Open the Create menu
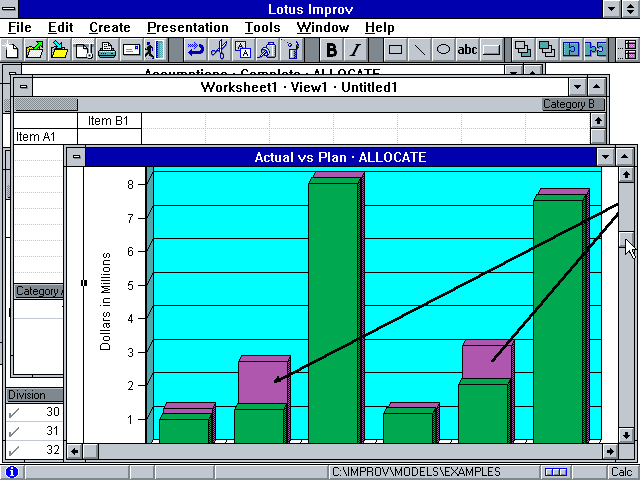Screen dimensions: 640x480 tap(109, 27)
